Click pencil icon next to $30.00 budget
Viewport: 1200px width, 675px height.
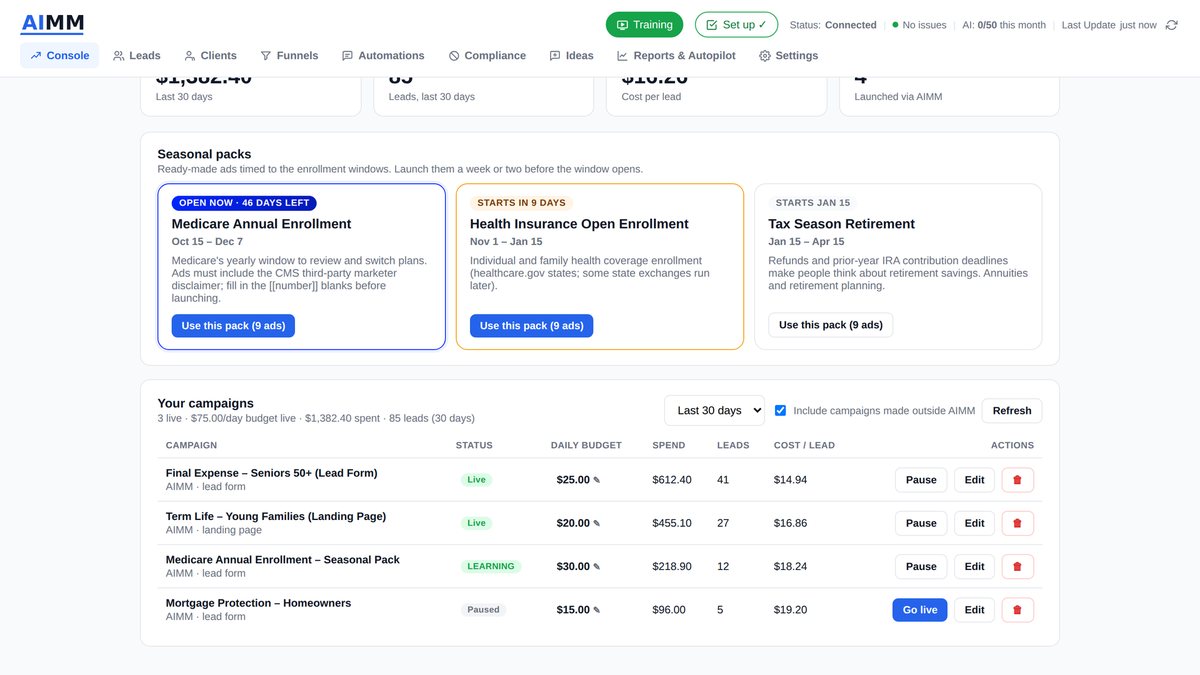[x=597, y=567]
